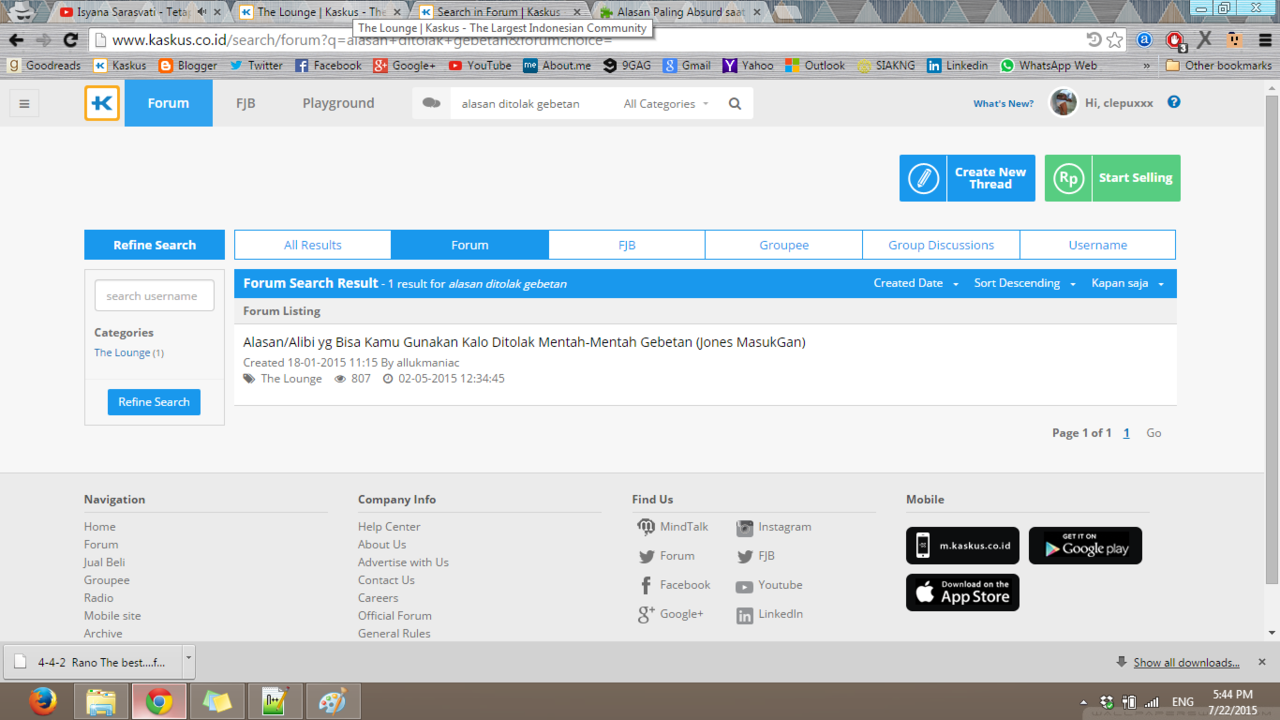Open the Facebook link in footer

tap(674, 585)
